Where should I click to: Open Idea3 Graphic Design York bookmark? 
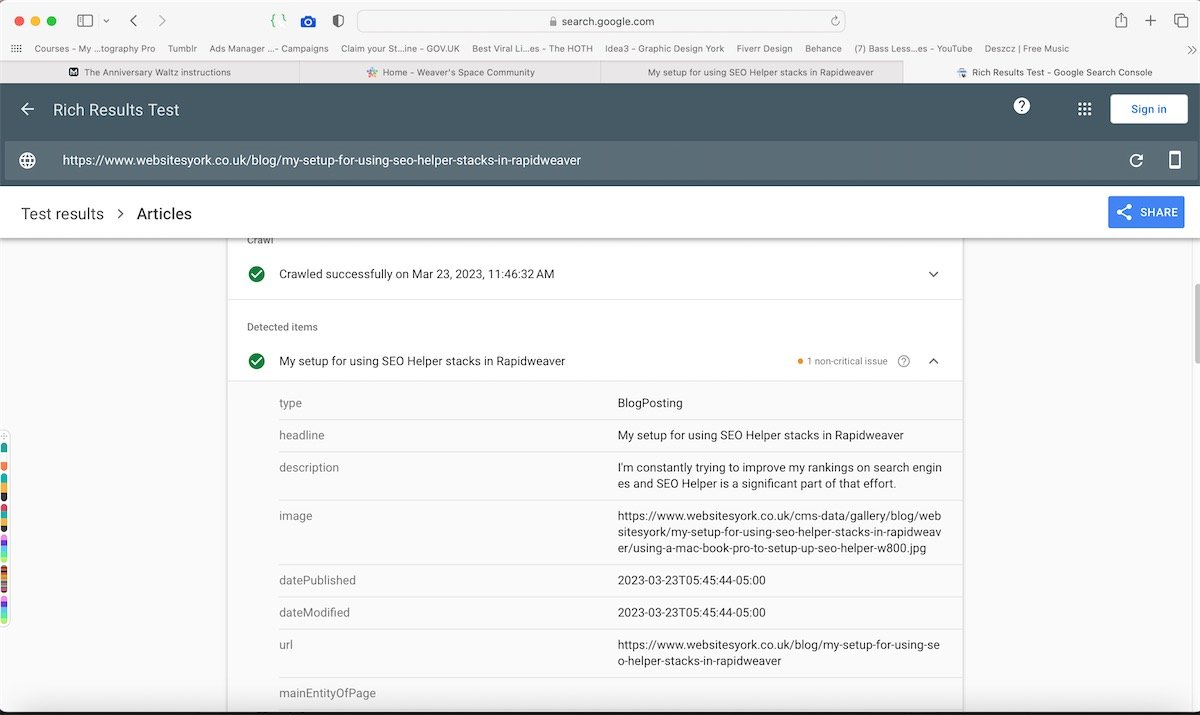pos(664,48)
